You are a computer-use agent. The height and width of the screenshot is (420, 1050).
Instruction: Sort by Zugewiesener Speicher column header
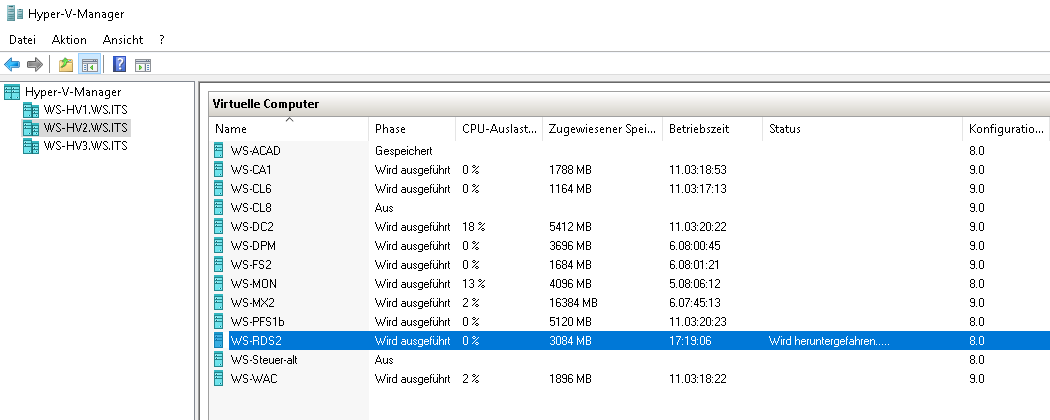603,129
